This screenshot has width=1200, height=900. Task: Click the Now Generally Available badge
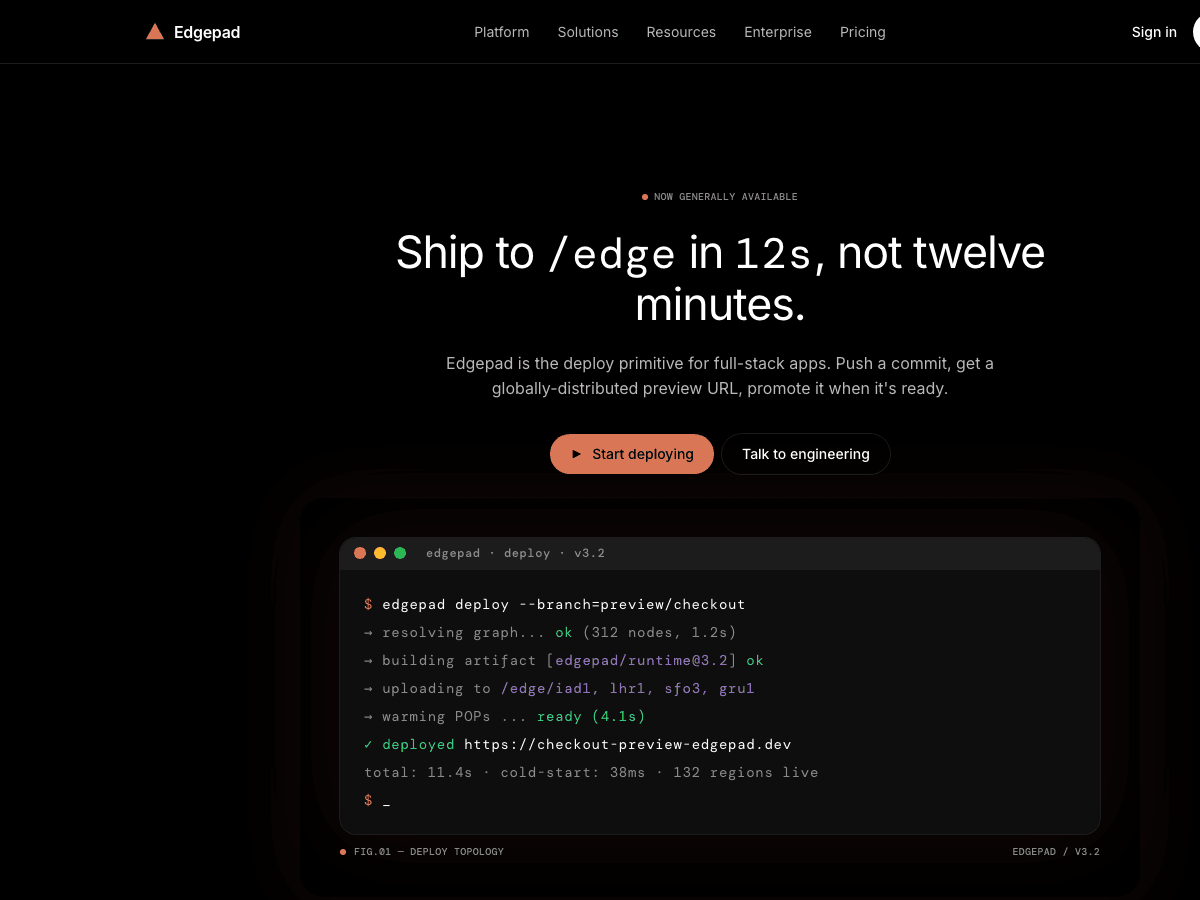point(720,197)
